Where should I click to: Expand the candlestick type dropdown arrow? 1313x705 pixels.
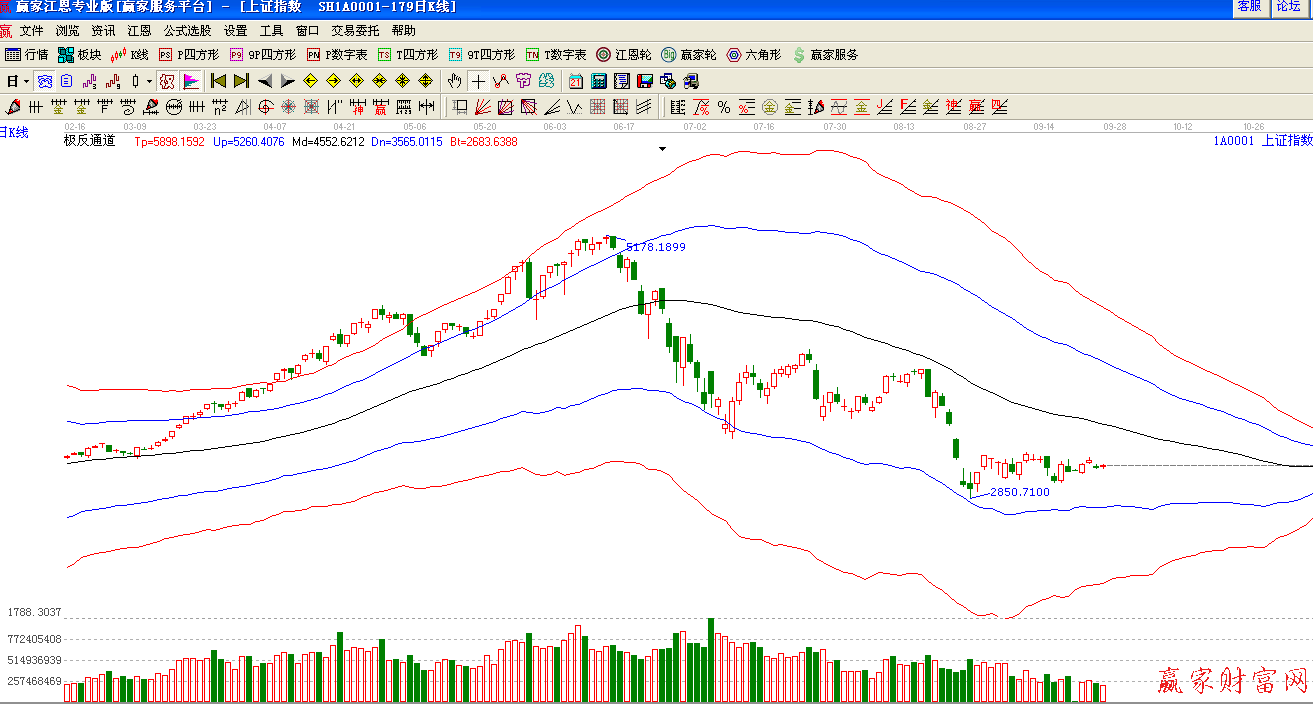pos(149,81)
